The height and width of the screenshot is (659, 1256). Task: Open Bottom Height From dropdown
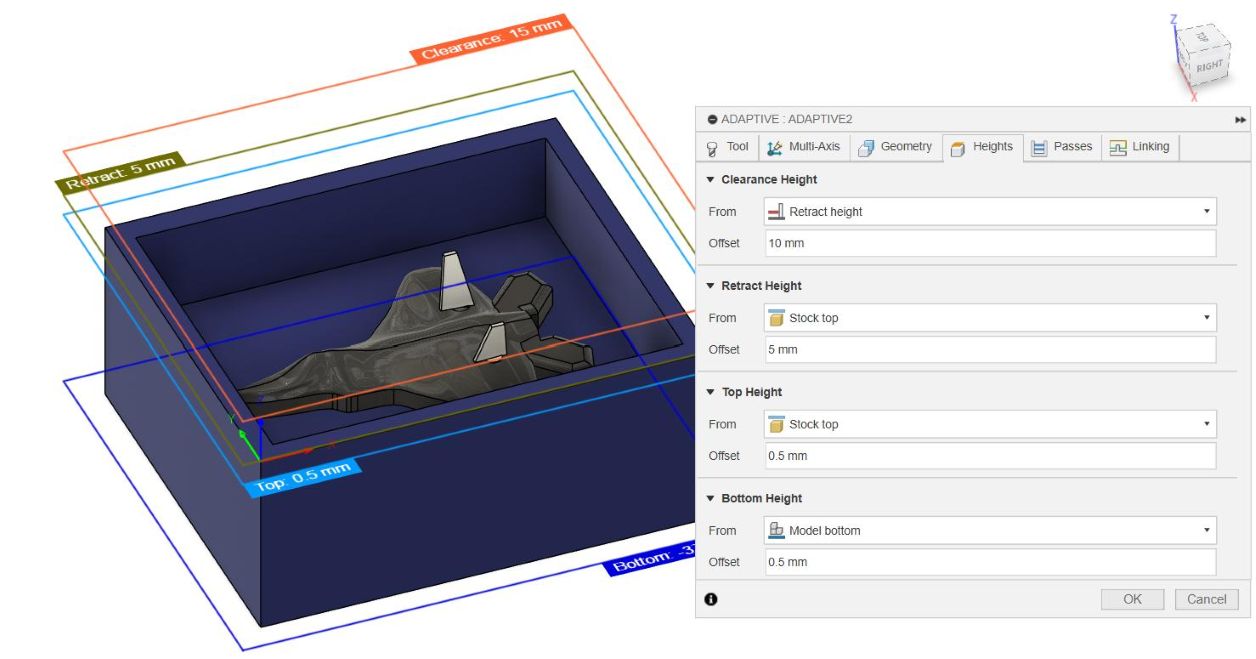pos(990,530)
